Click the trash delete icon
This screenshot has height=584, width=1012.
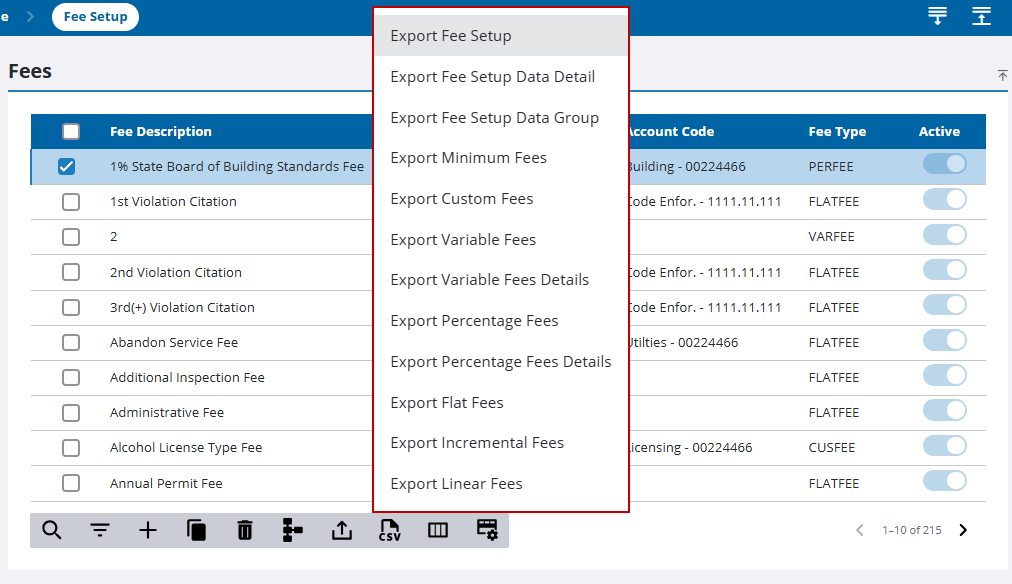coord(245,530)
